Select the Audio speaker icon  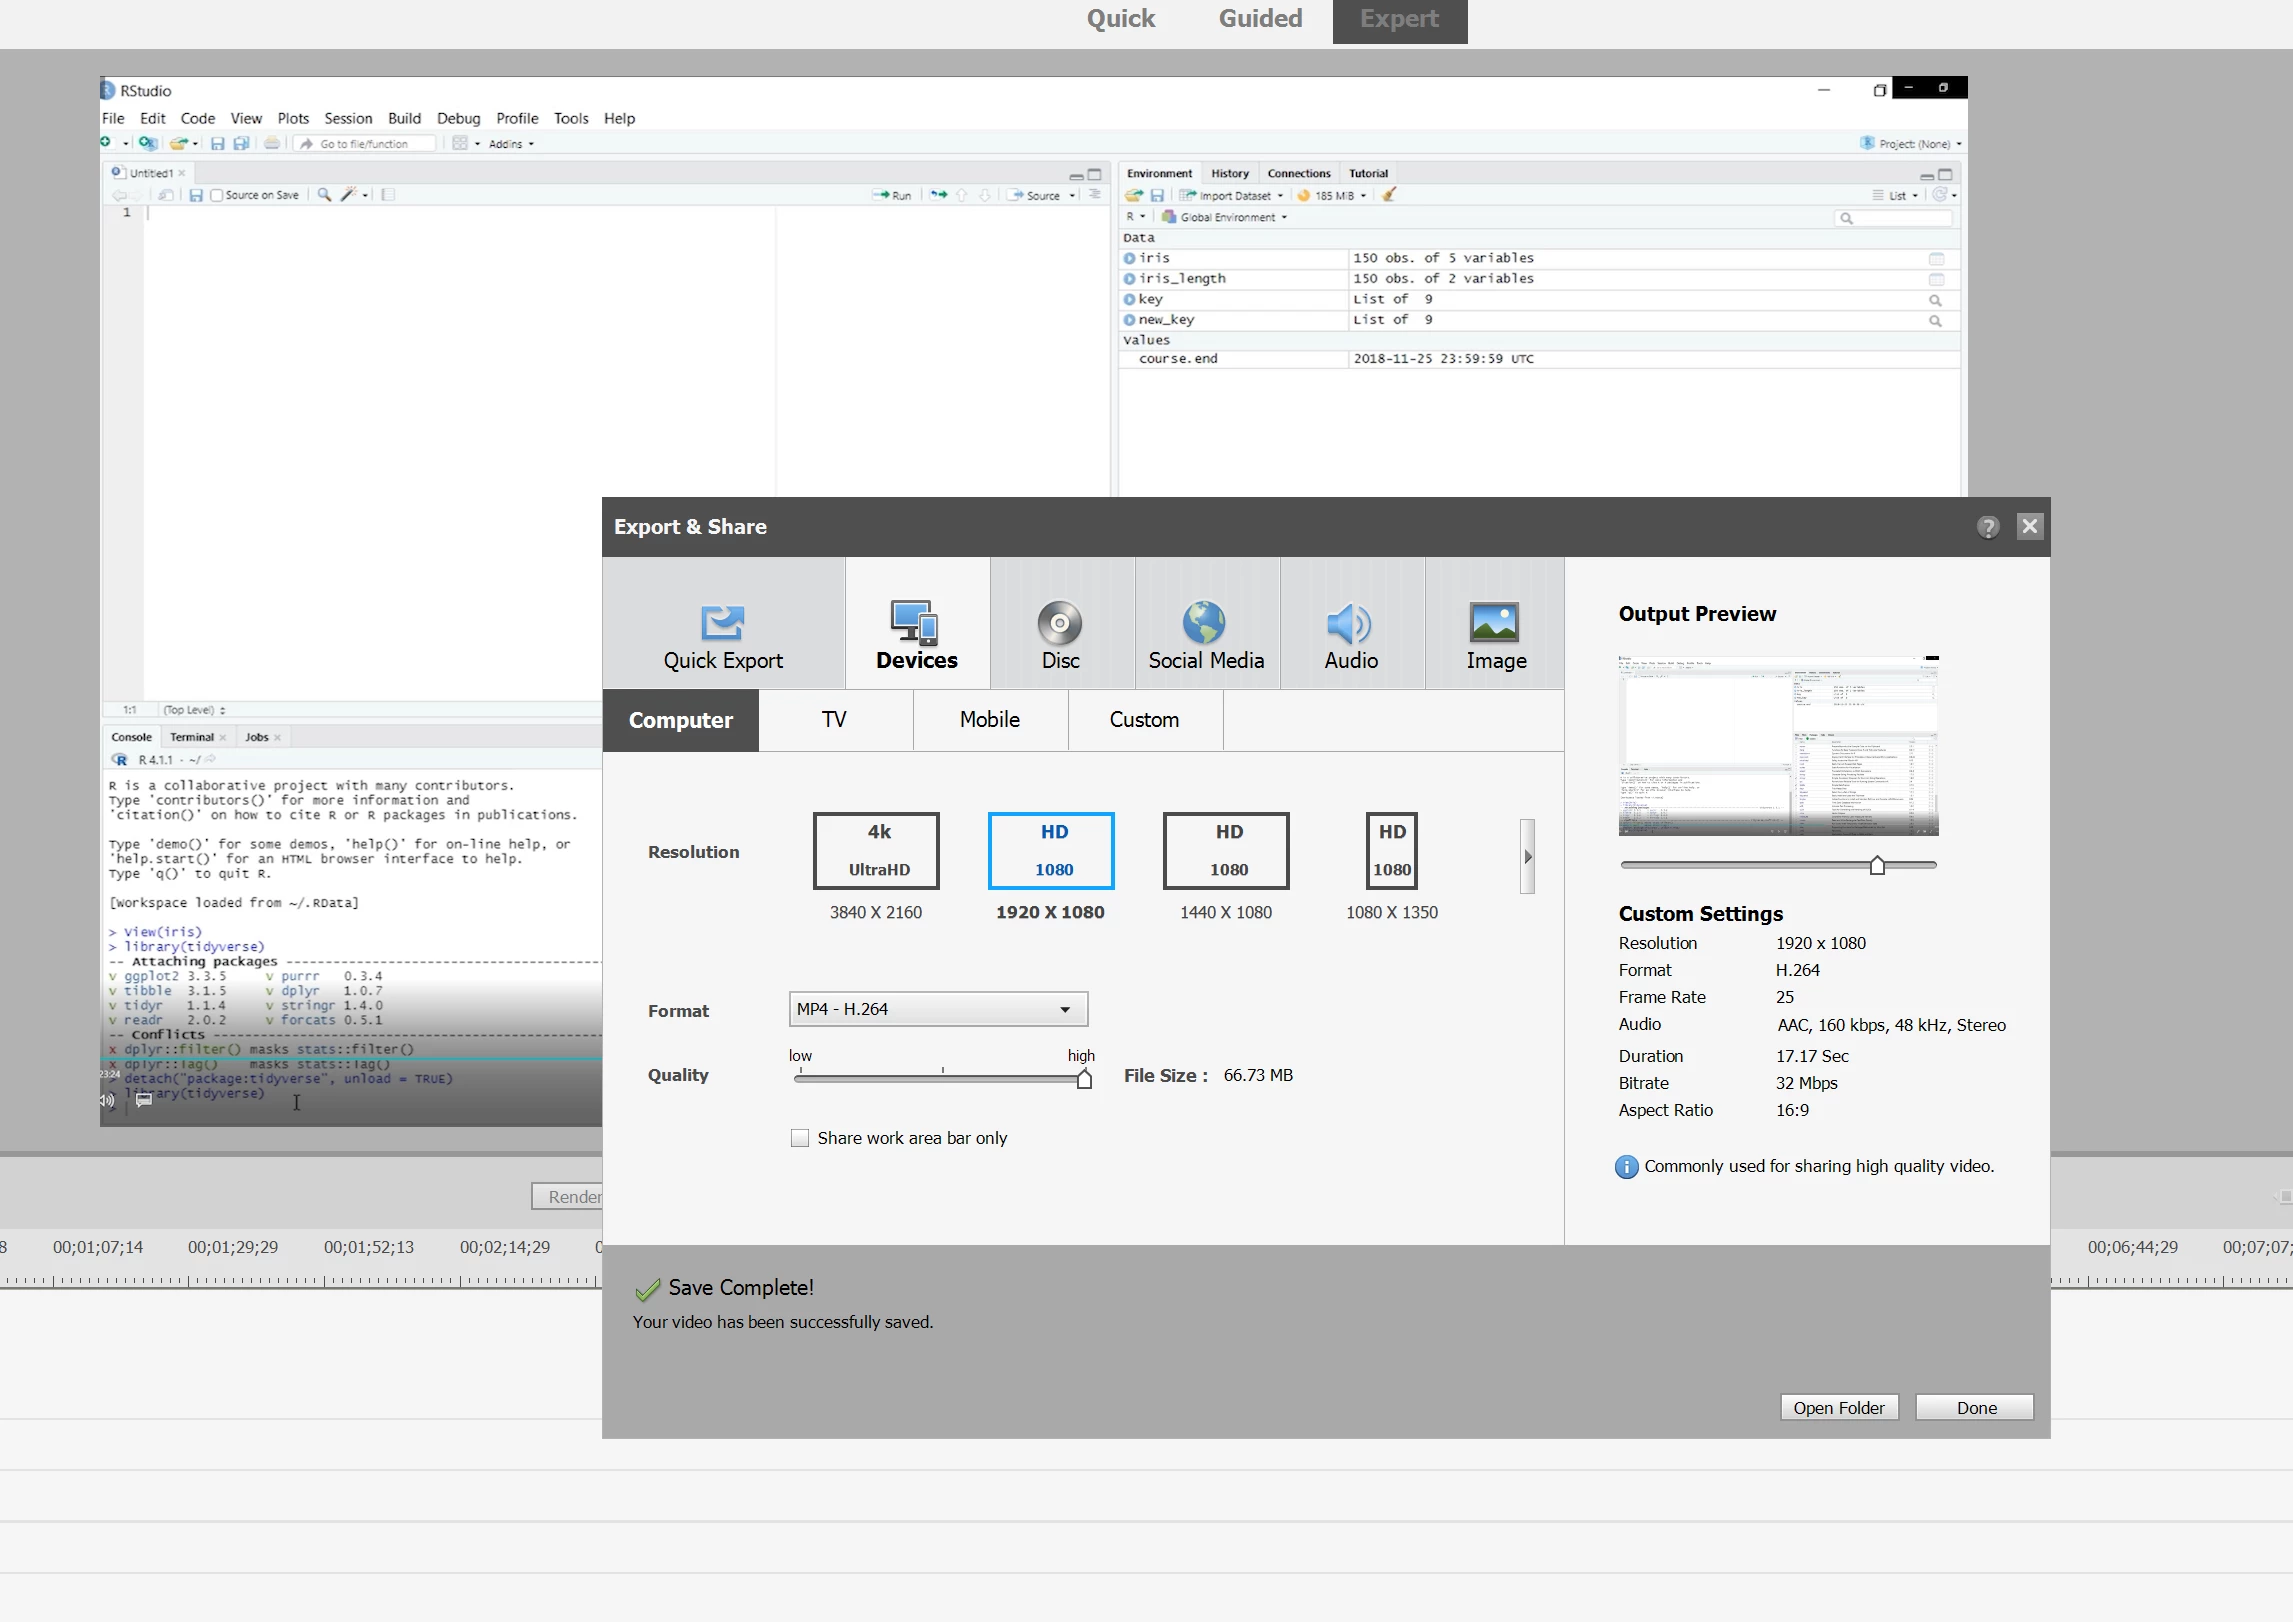[x=1350, y=623]
